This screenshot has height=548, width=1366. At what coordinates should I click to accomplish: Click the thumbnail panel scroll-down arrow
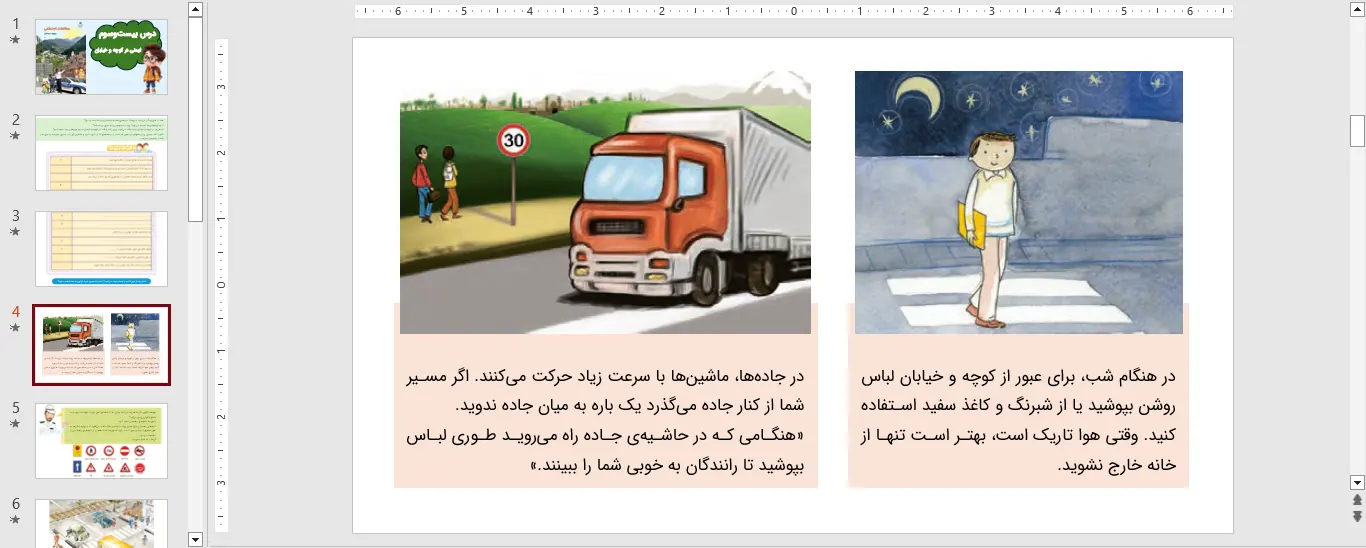195,539
